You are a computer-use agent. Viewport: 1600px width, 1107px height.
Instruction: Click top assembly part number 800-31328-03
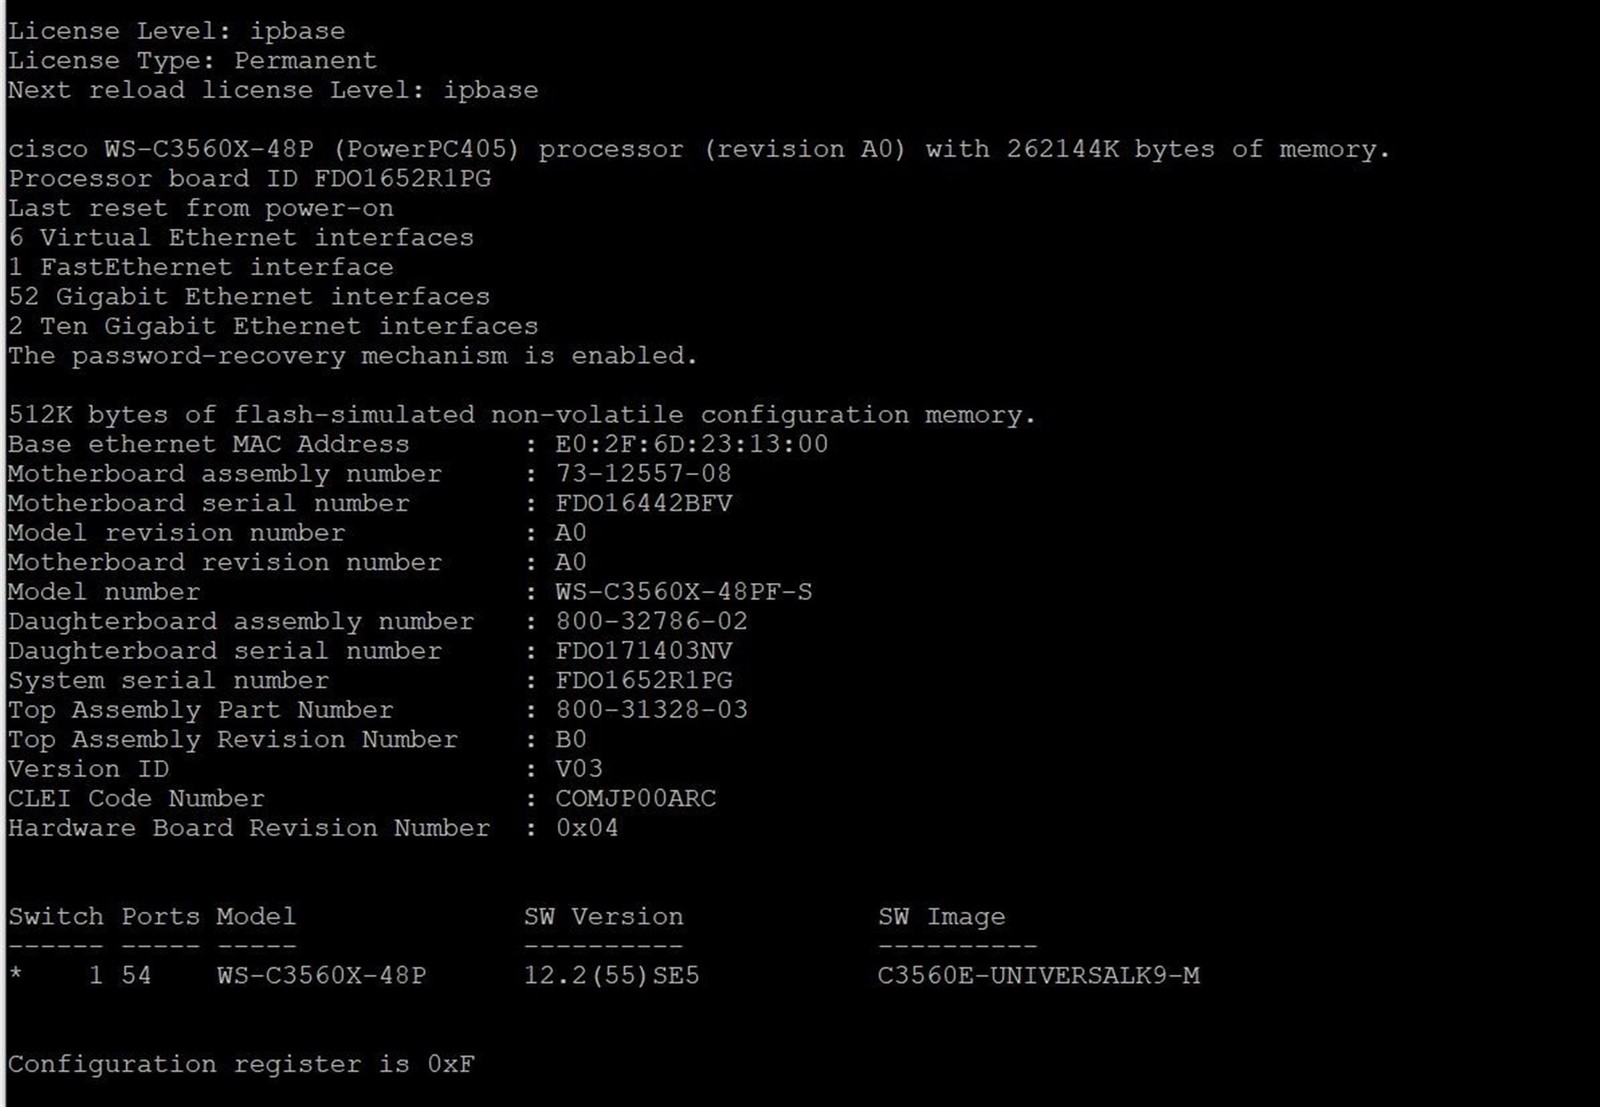652,710
